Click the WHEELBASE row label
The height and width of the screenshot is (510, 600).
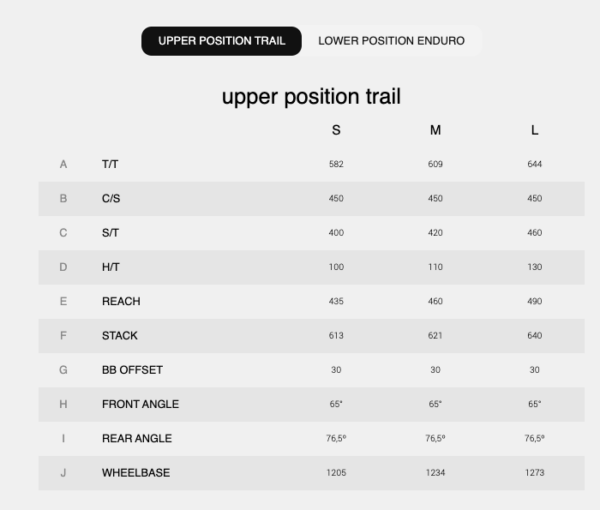pyautogui.click(x=135, y=473)
